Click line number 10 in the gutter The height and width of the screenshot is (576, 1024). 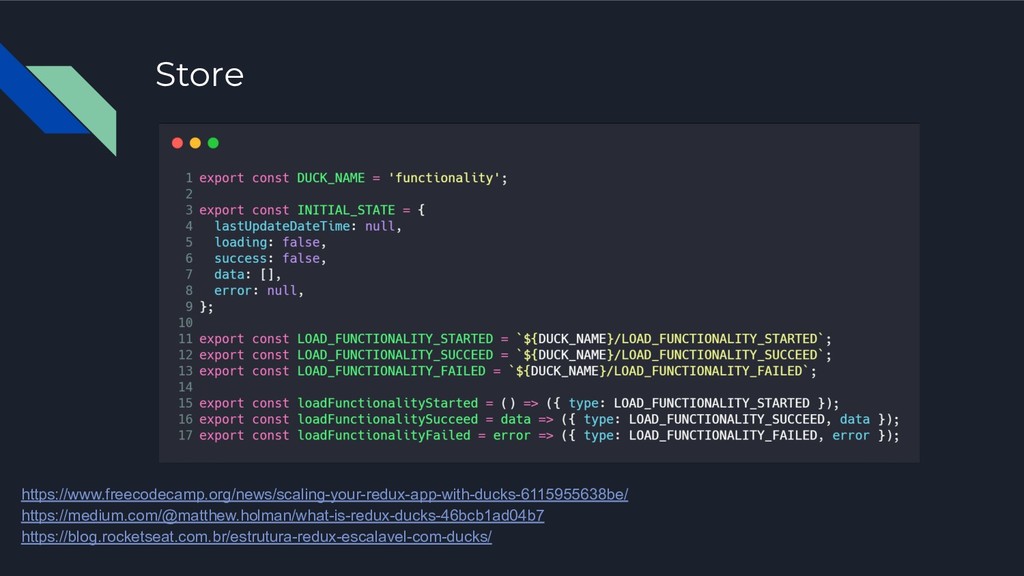click(185, 323)
